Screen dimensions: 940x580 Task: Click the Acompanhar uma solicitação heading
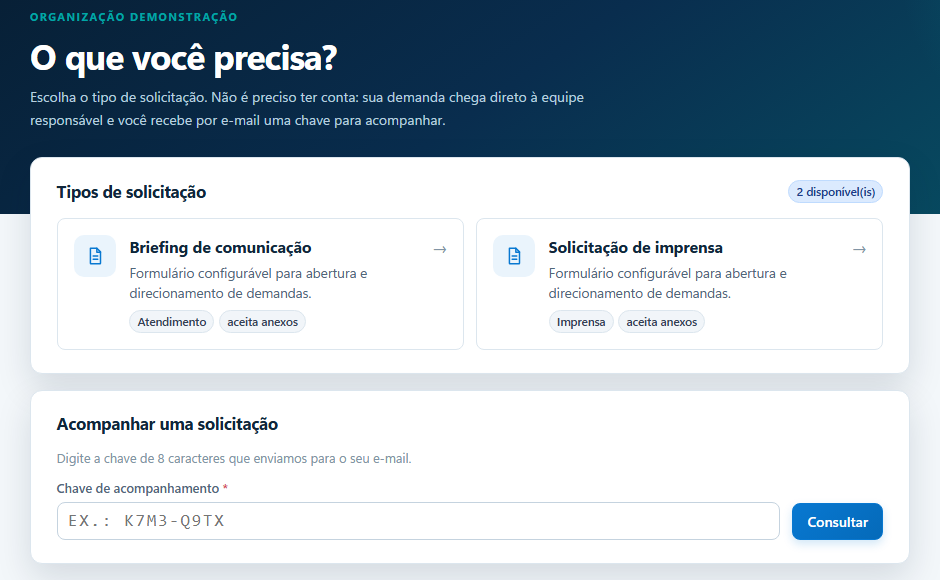167,424
